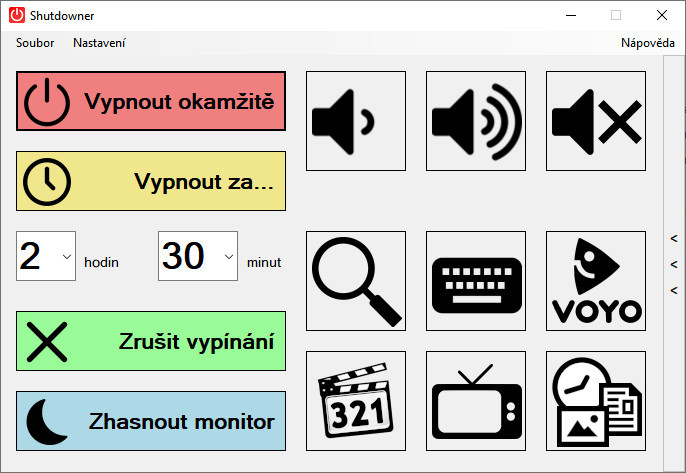This screenshot has width=686, height=473.
Task: Open the television icon tile
Action: [476, 401]
